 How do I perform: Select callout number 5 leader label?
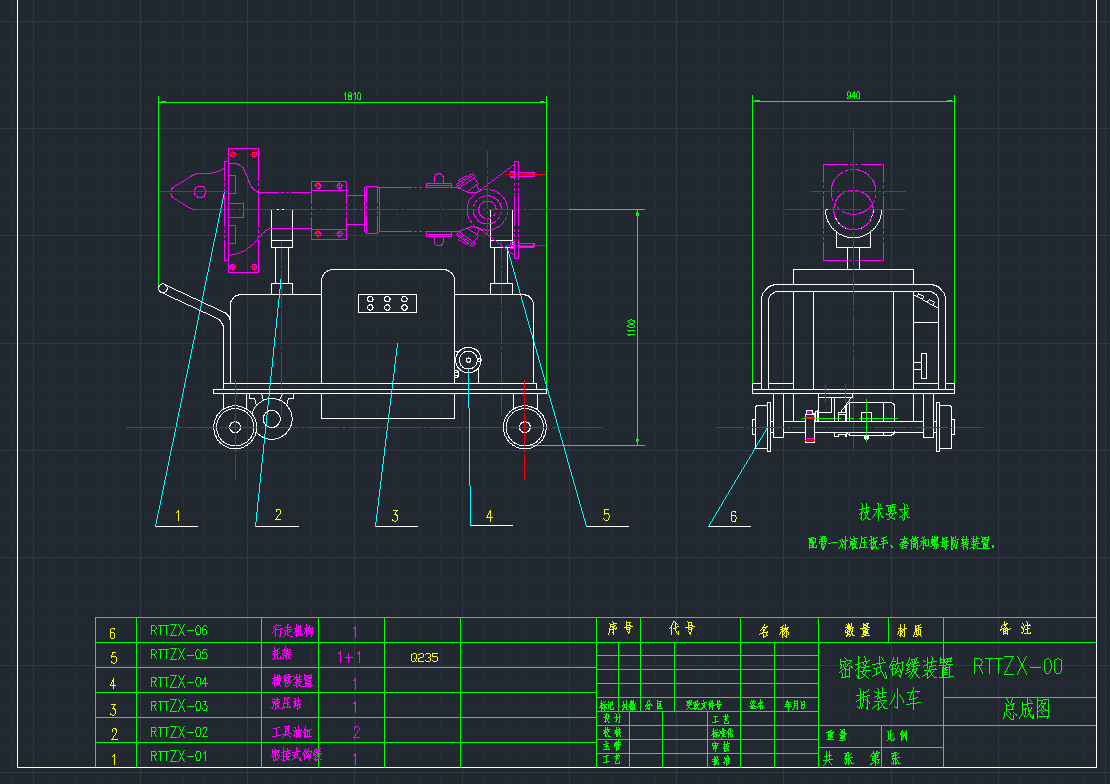click(x=606, y=515)
